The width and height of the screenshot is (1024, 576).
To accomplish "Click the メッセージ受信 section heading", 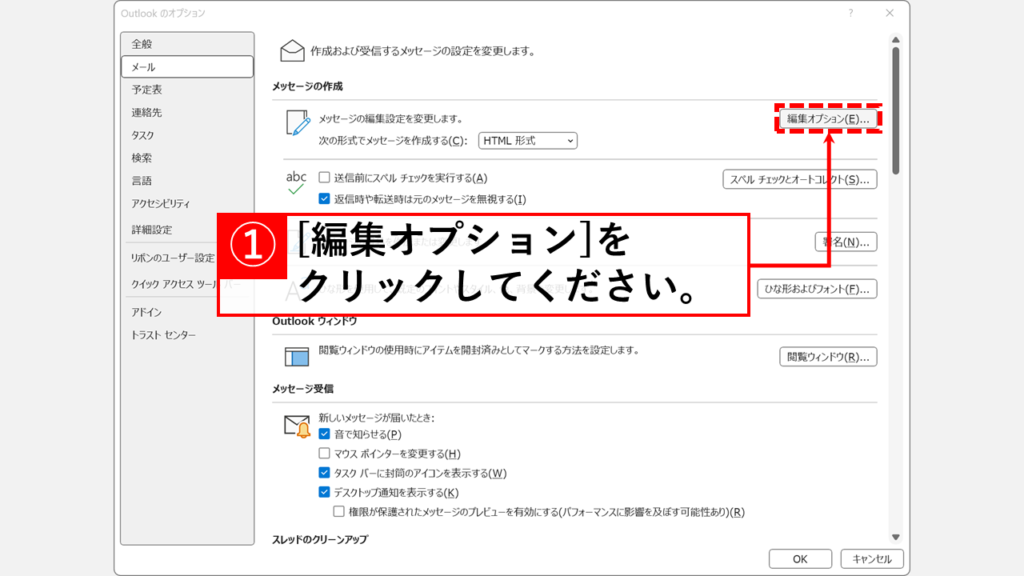I will click(303, 389).
